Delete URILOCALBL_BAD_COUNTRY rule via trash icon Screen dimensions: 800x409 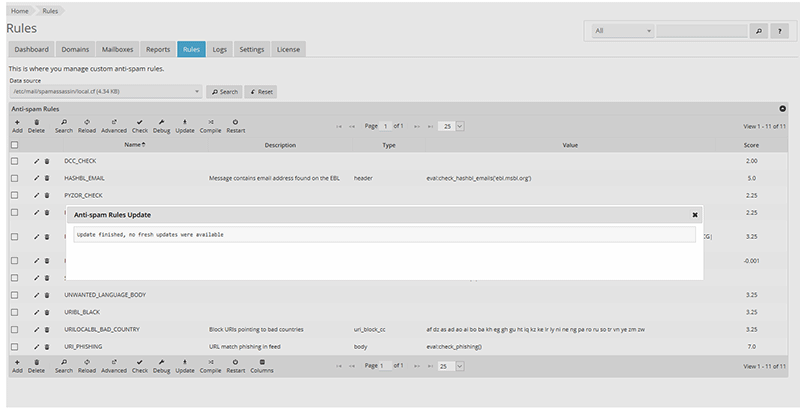[47, 329]
